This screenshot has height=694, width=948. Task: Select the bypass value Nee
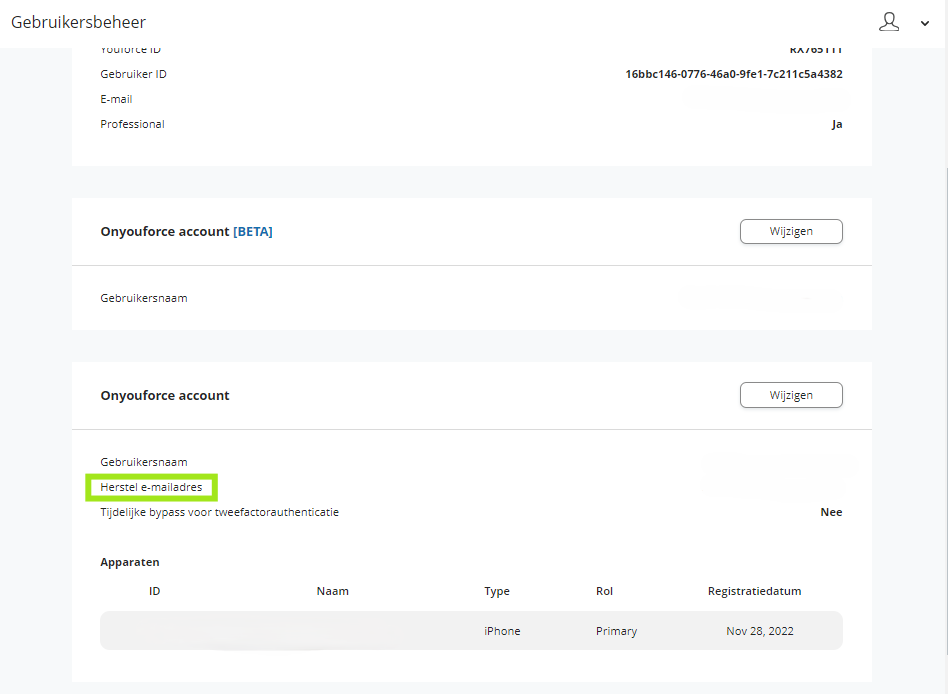[831, 512]
